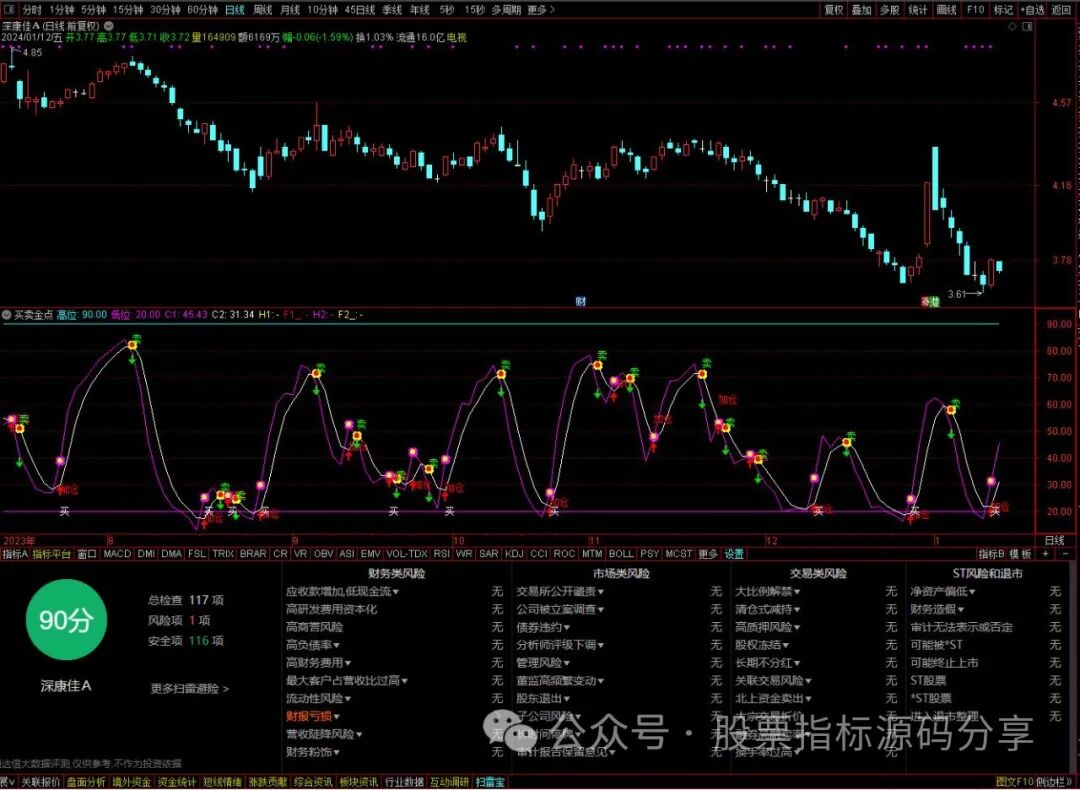The width and height of the screenshot is (1080, 790).
Task: Expand 交易所公开谴责 risk item
Action: point(560,592)
